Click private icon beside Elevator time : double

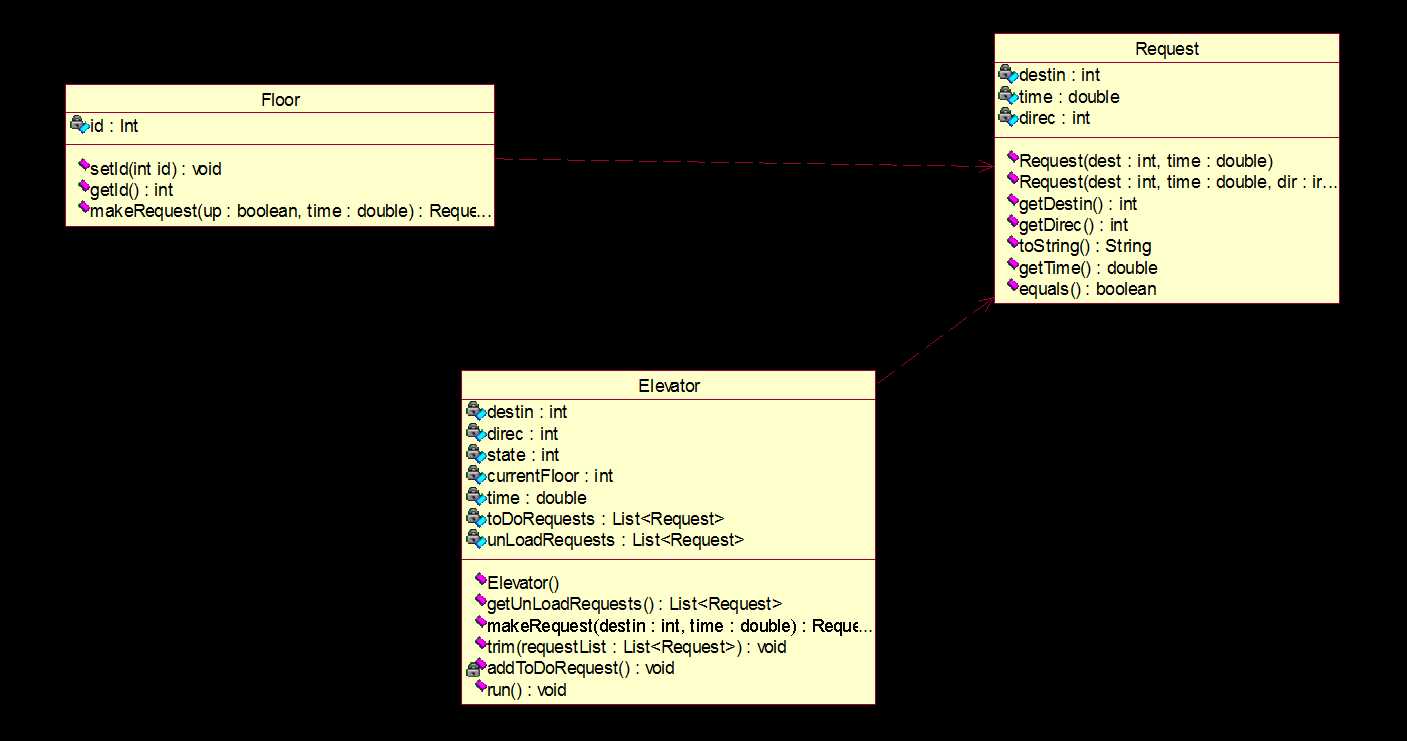475,497
